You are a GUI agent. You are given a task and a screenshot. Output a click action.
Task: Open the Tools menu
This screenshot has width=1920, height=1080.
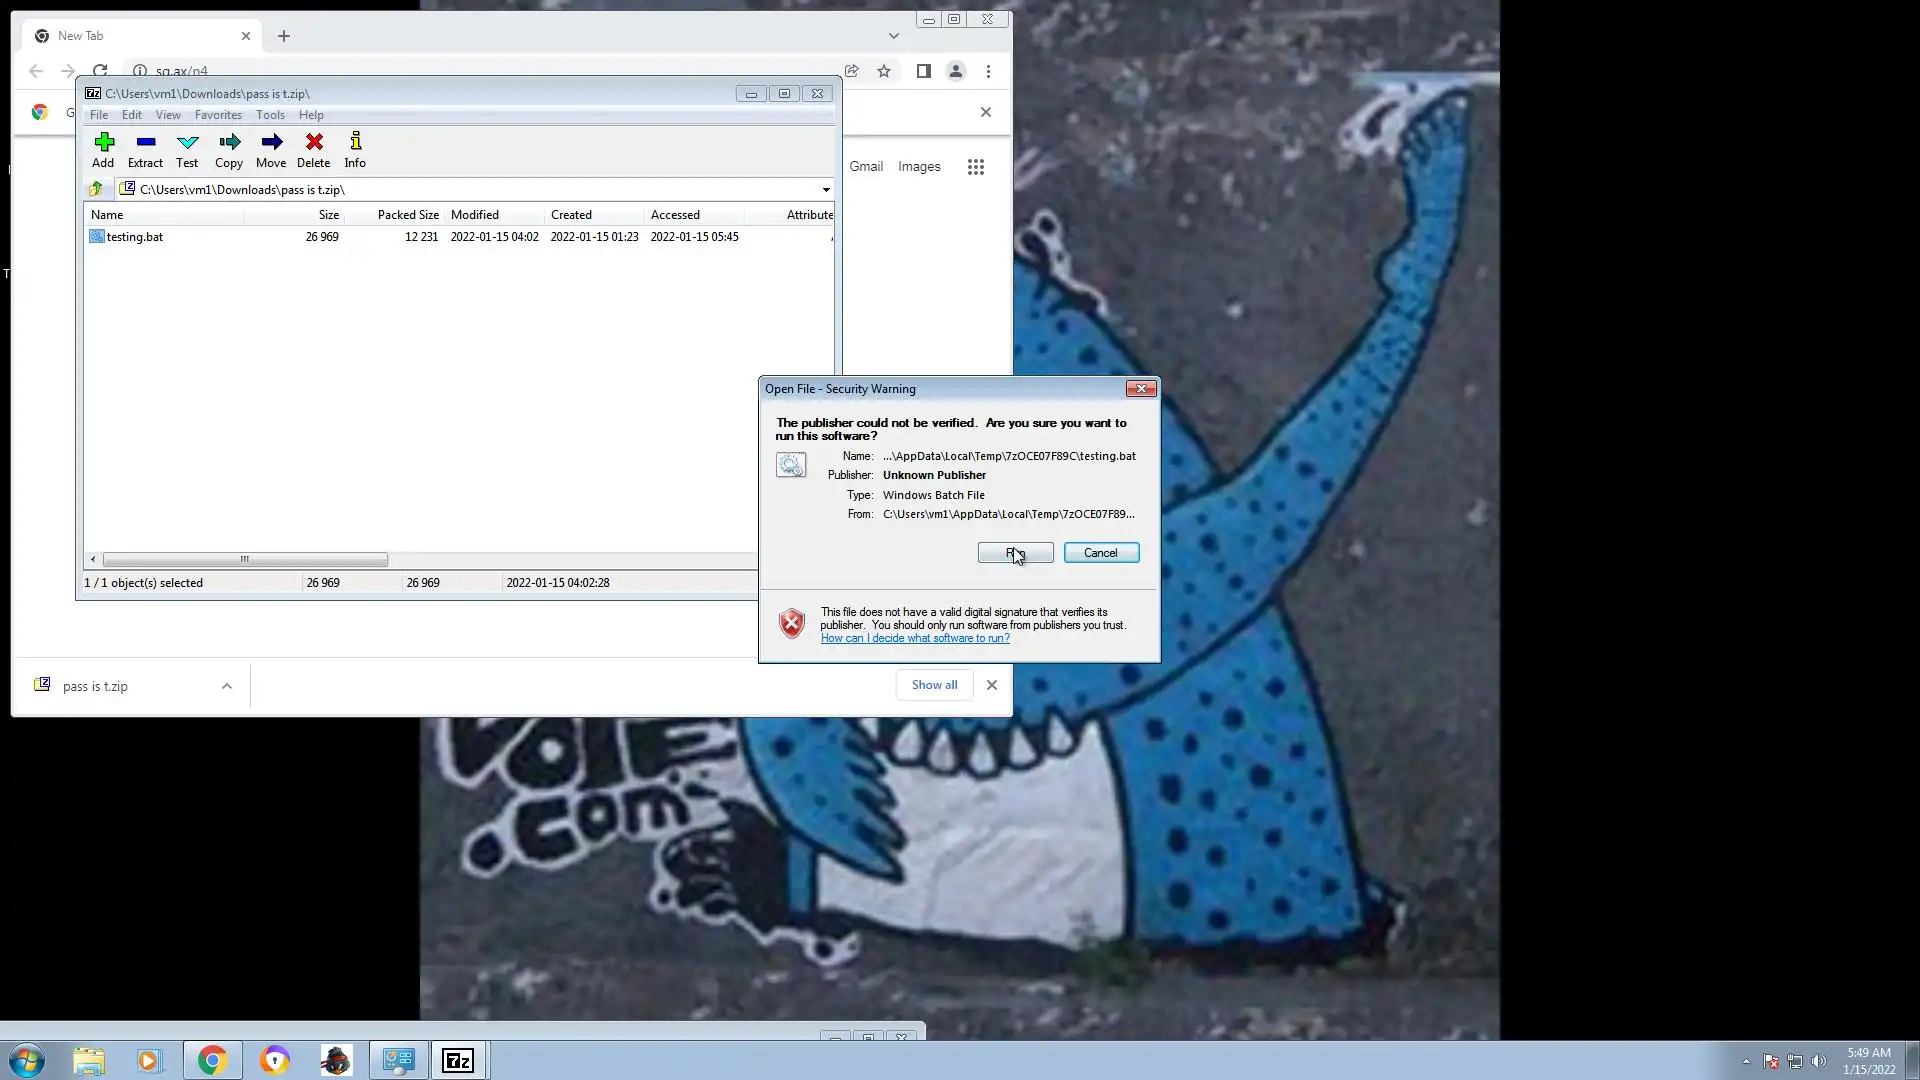click(270, 115)
